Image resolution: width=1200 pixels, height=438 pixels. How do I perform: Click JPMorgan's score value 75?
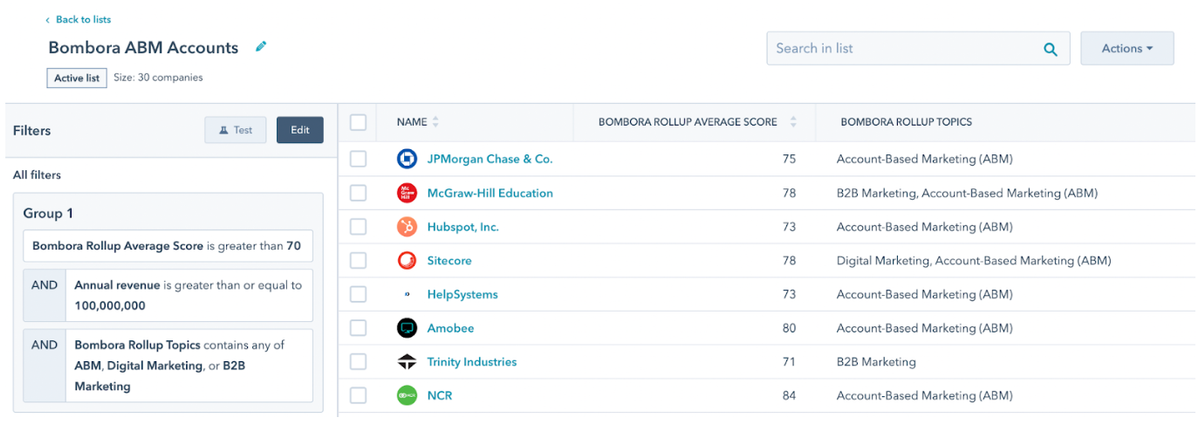click(x=789, y=159)
